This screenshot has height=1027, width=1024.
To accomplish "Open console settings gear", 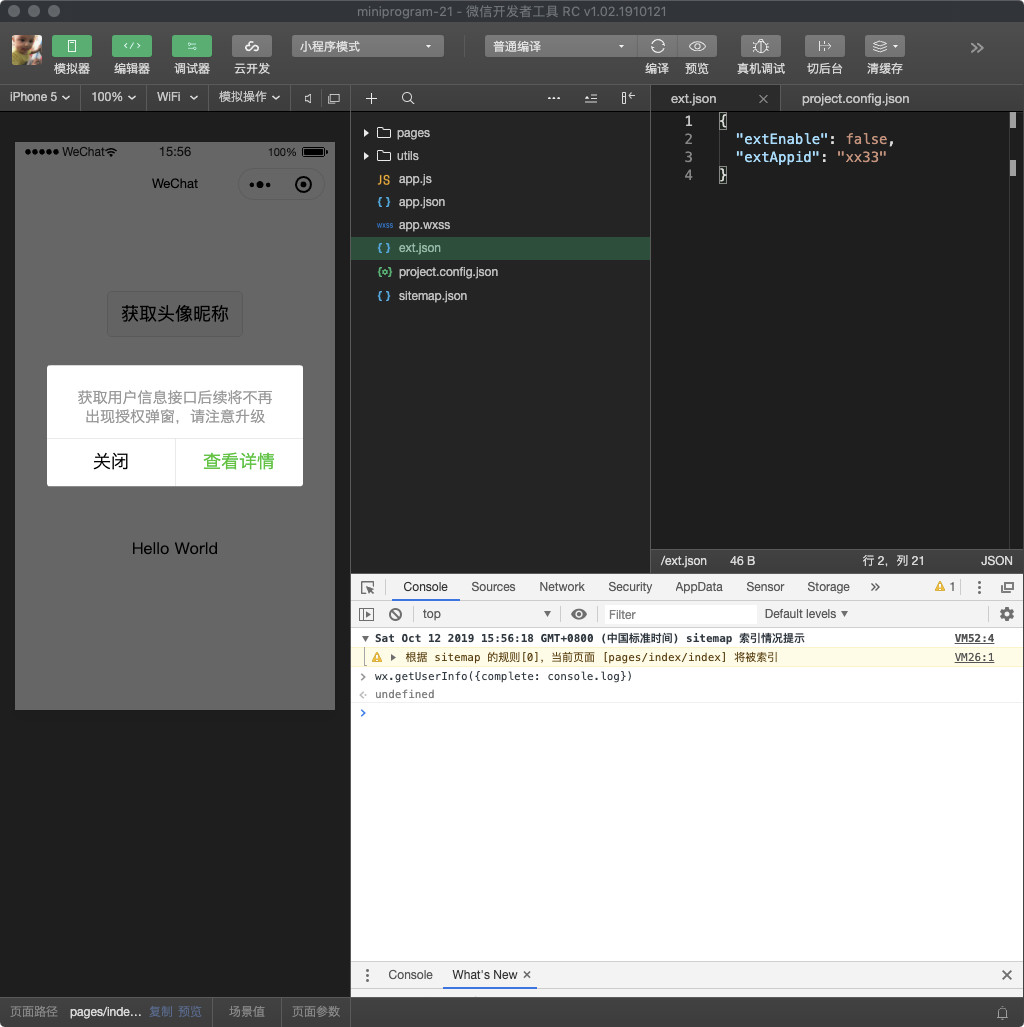I will (x=1007, y=614).
